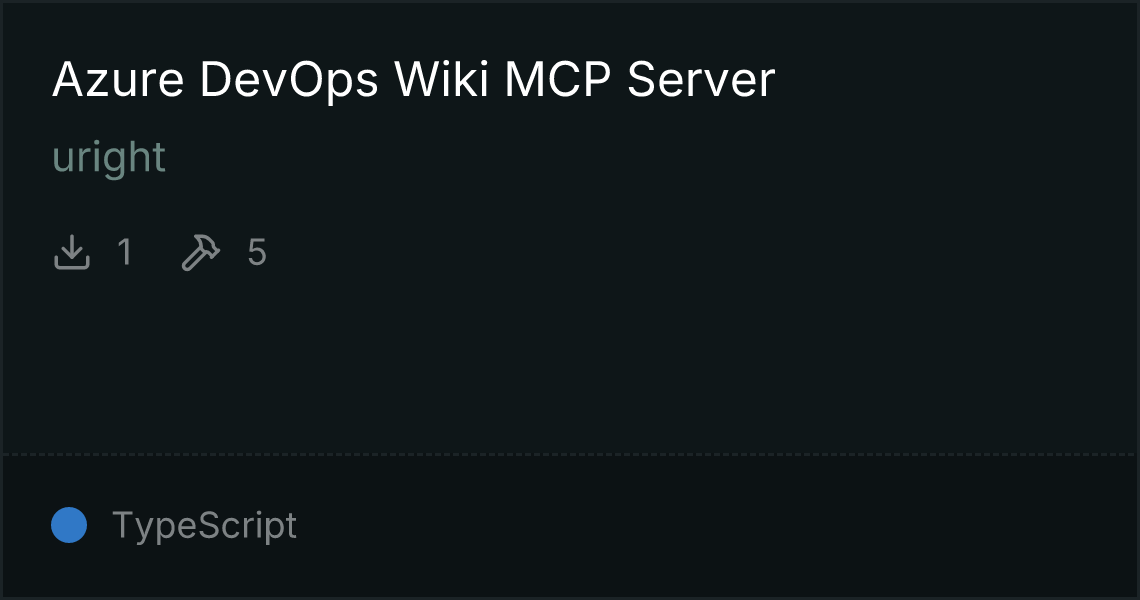Open the Azure DevOps Wiki MCP Server title
Viewport: 1140px width, 600px height.
point(414,79)
